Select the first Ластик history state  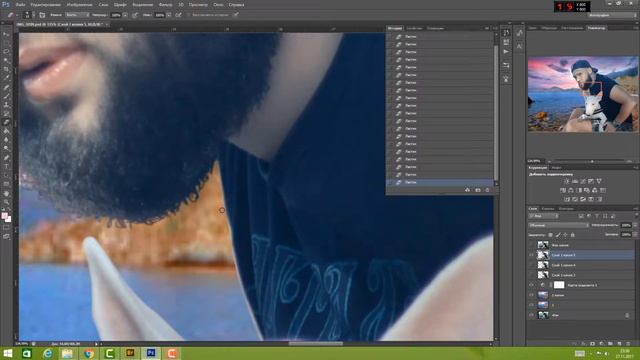click(x=440, y=37)
